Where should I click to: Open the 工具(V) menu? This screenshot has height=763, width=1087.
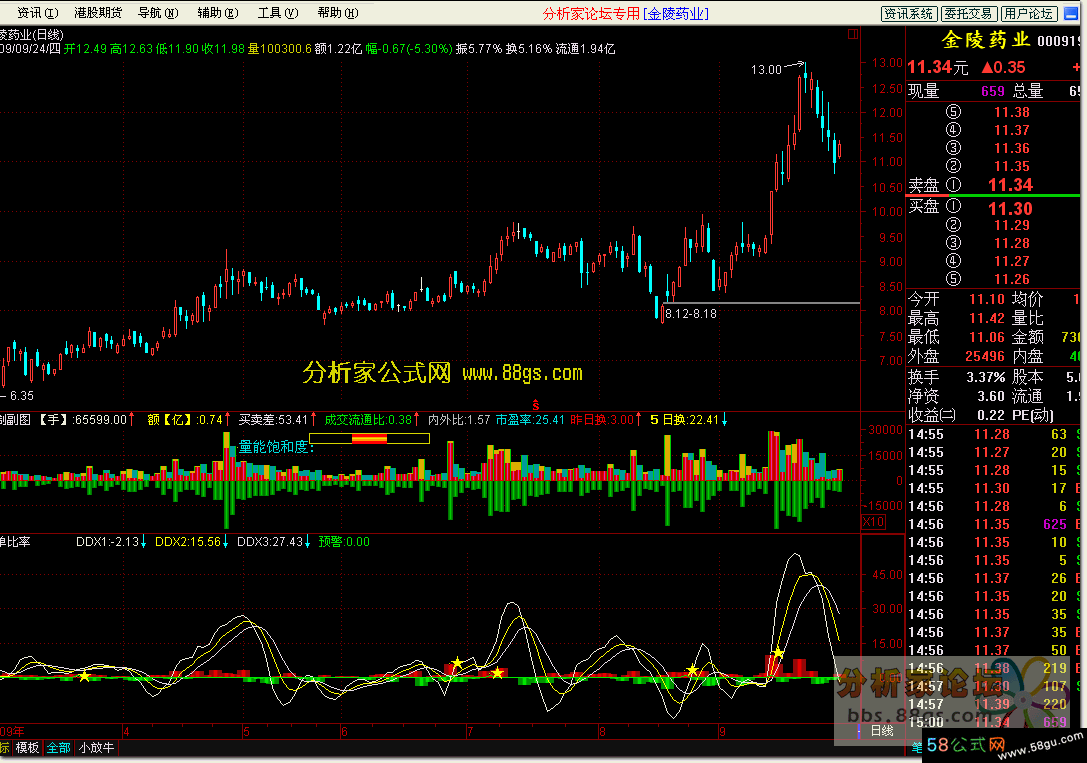pos(278,13)
